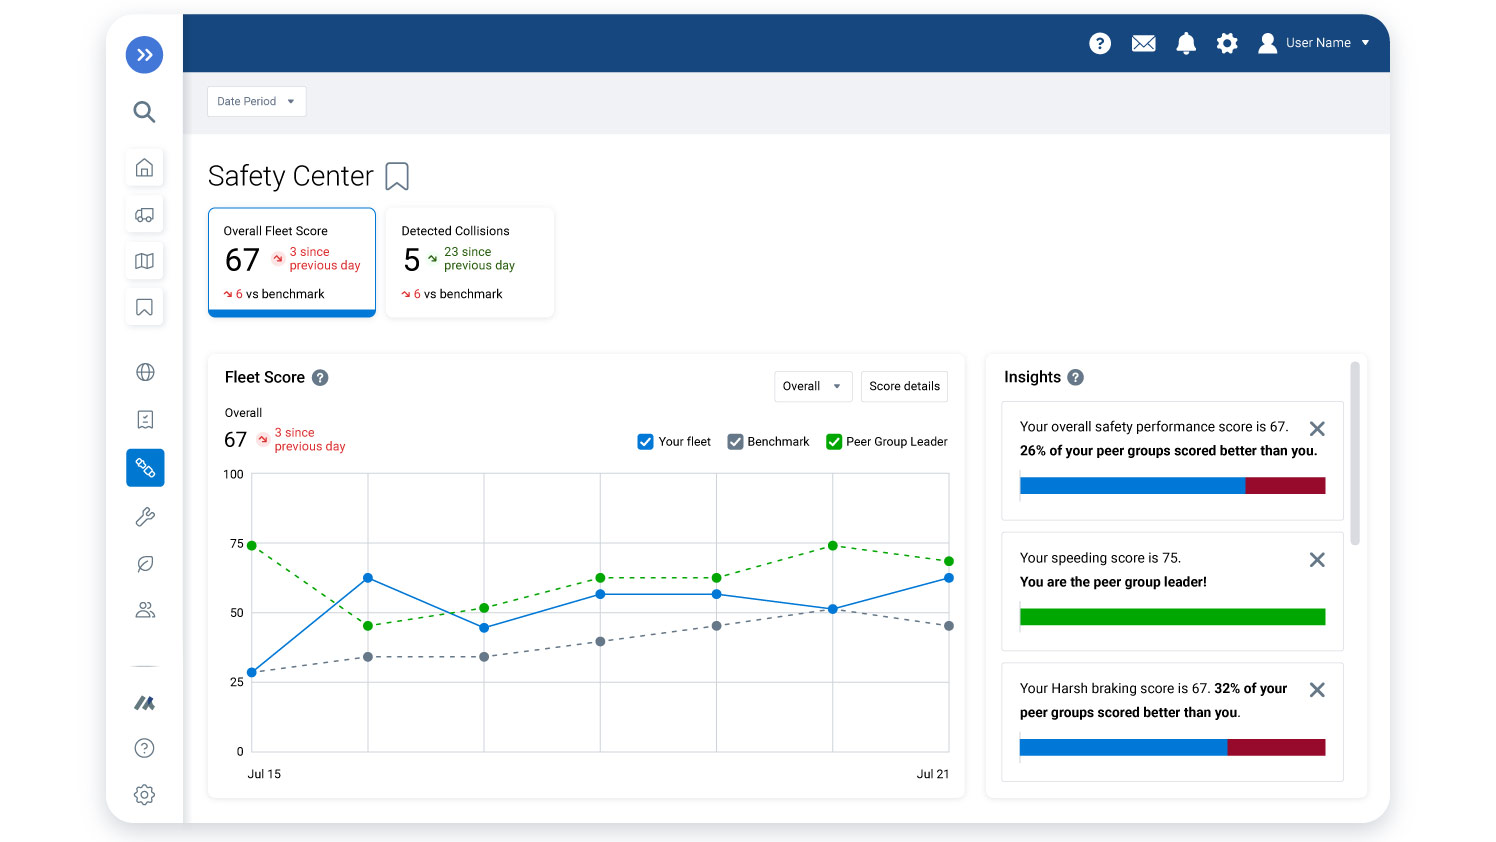Open notifications via the bell icon
Viewport: 1496px width, 842px height.
(x=1186, y=43)
